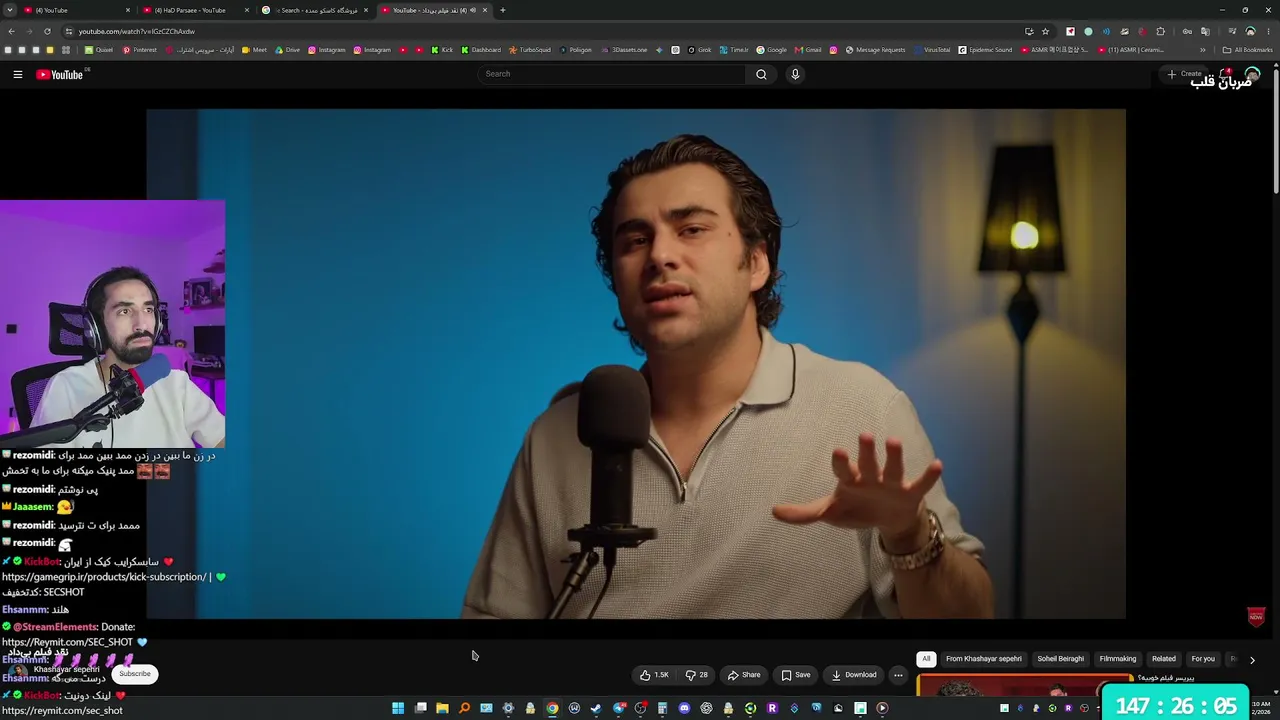Open the VirusTotal bookmark
1280x720 pixels.
(932, 50)
